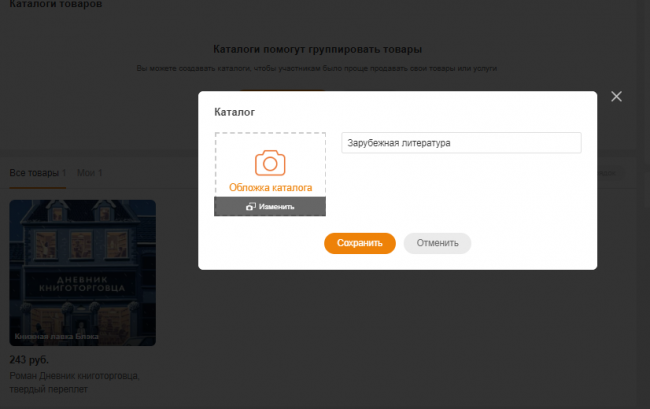Click the small image icon beside Изменить
The height and width of the screenshot is (409, 650).
pyautogui.click(x=251, y=206)
